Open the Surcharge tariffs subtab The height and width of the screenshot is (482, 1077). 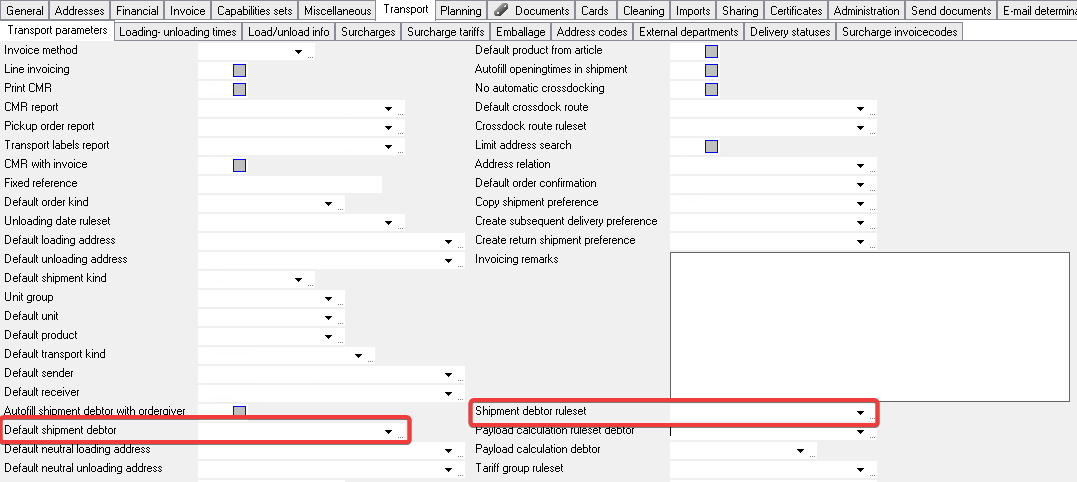pos(446,32)
